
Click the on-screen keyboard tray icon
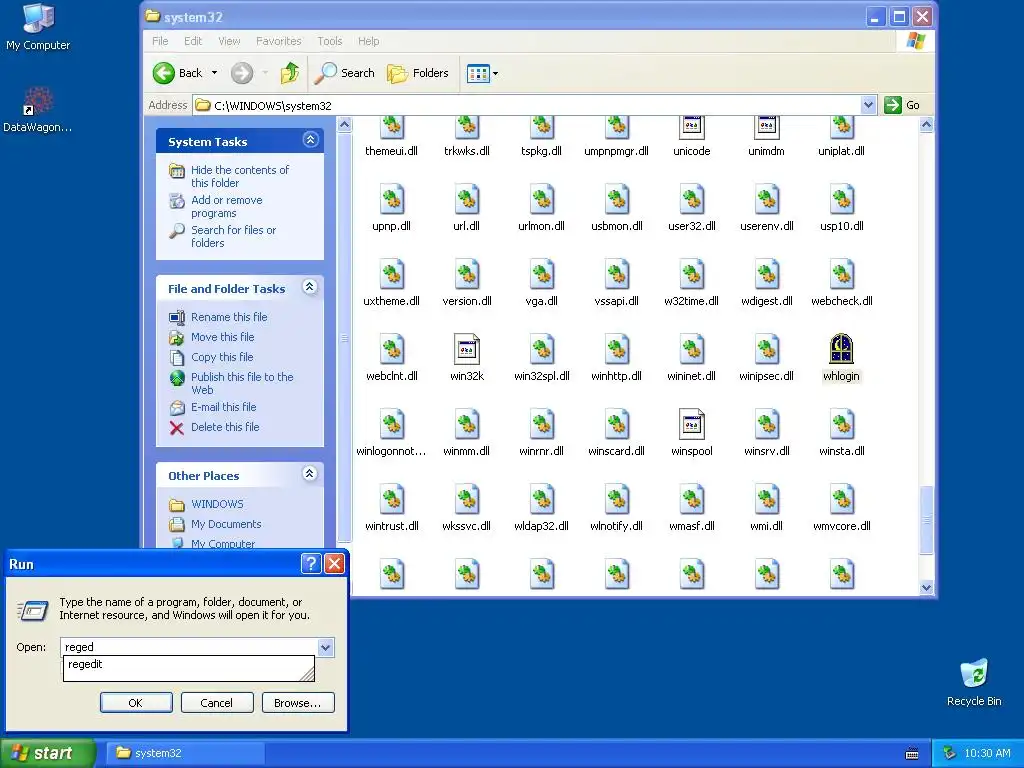click(x=912, y=754)
